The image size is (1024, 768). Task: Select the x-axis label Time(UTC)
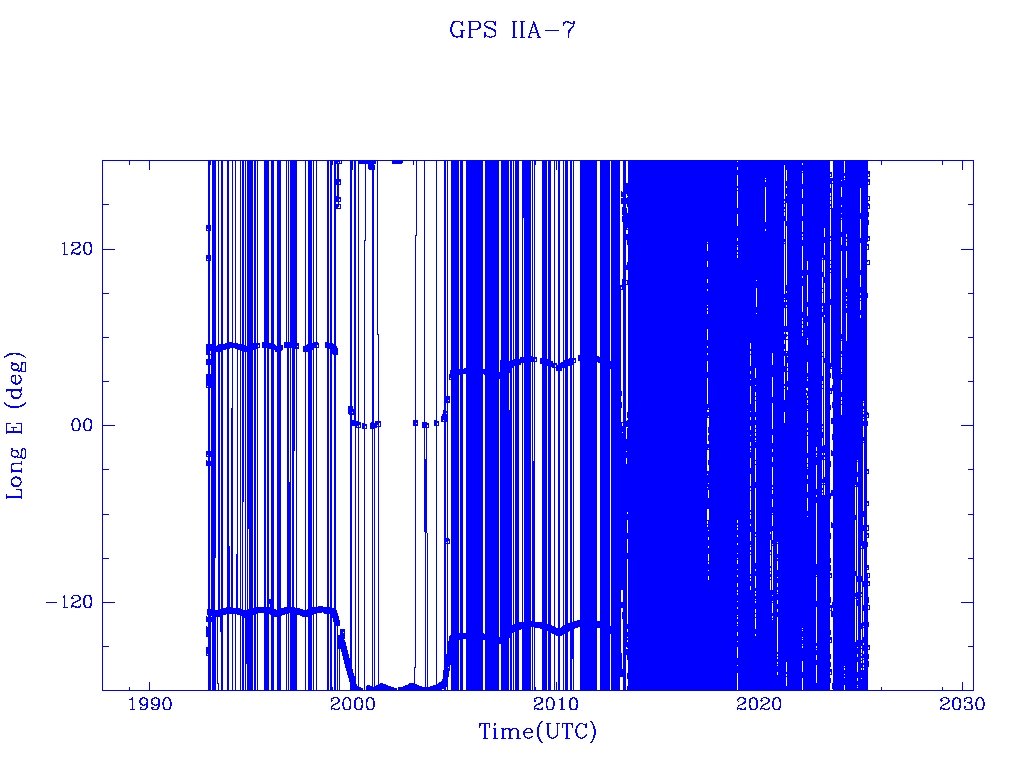[537, 731]
